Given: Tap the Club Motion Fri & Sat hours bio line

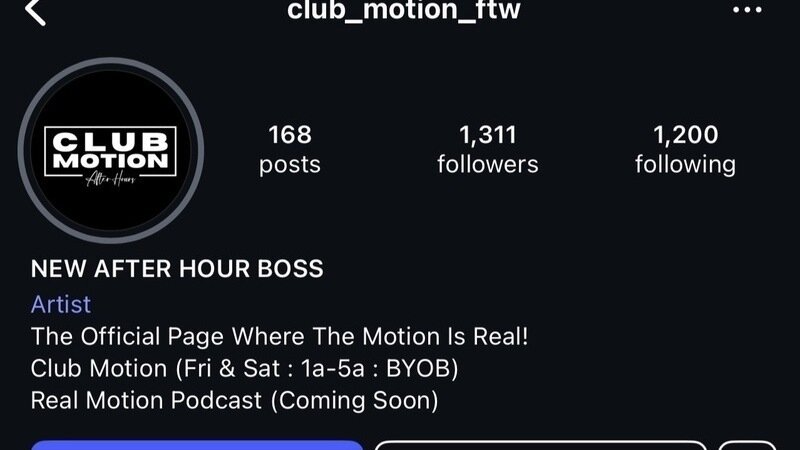Looking at the screenshot, I should click(x=244, y=368).
